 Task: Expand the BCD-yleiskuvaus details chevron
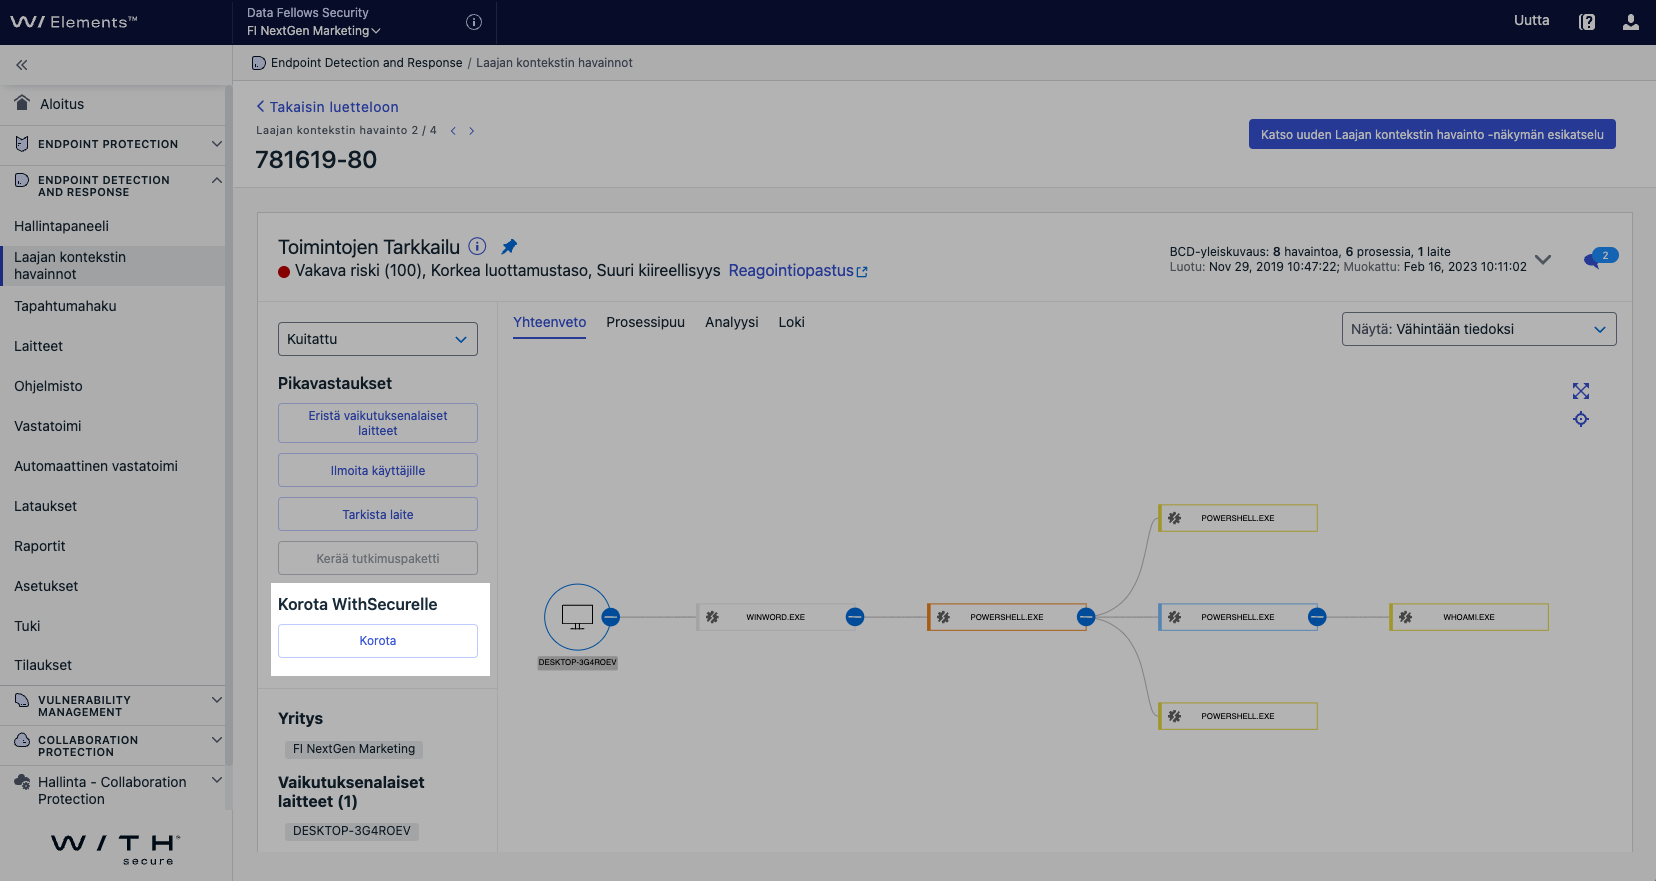pos(1543,259)
